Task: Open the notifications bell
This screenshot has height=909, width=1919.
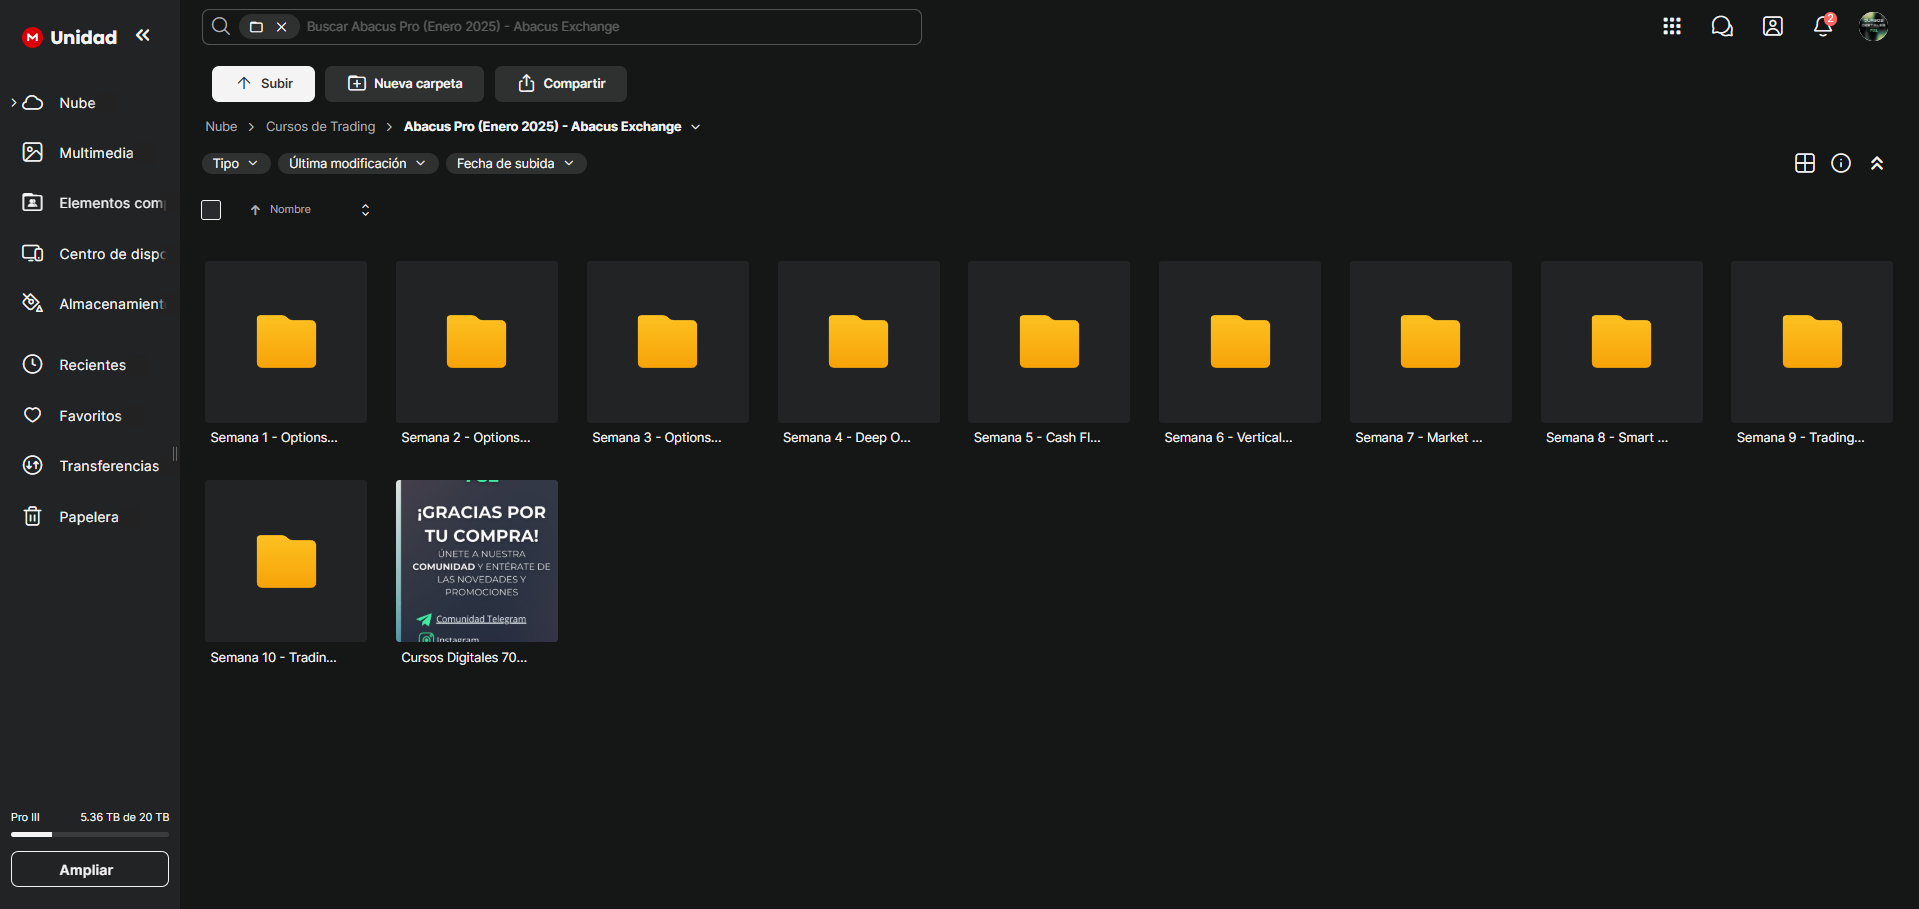Action: (1822, 27)
